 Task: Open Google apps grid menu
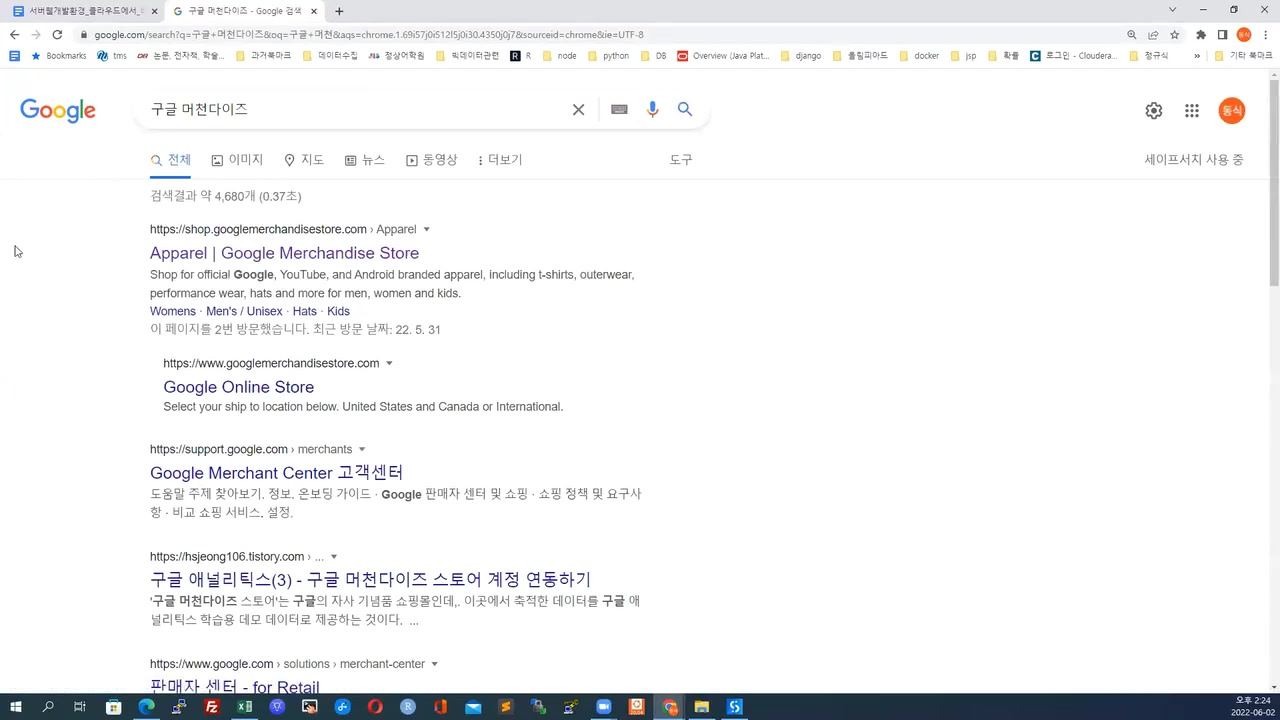coord(1191,110)
